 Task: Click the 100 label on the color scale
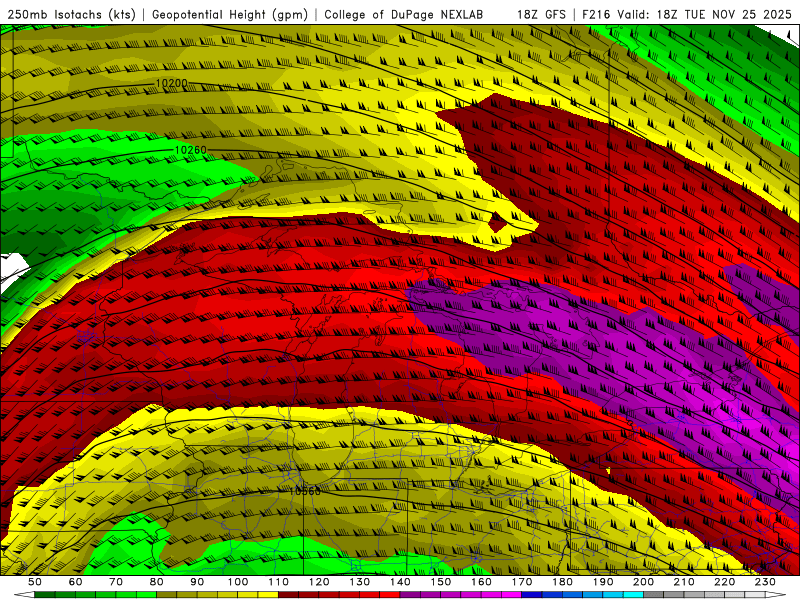[x=238, y=582]
